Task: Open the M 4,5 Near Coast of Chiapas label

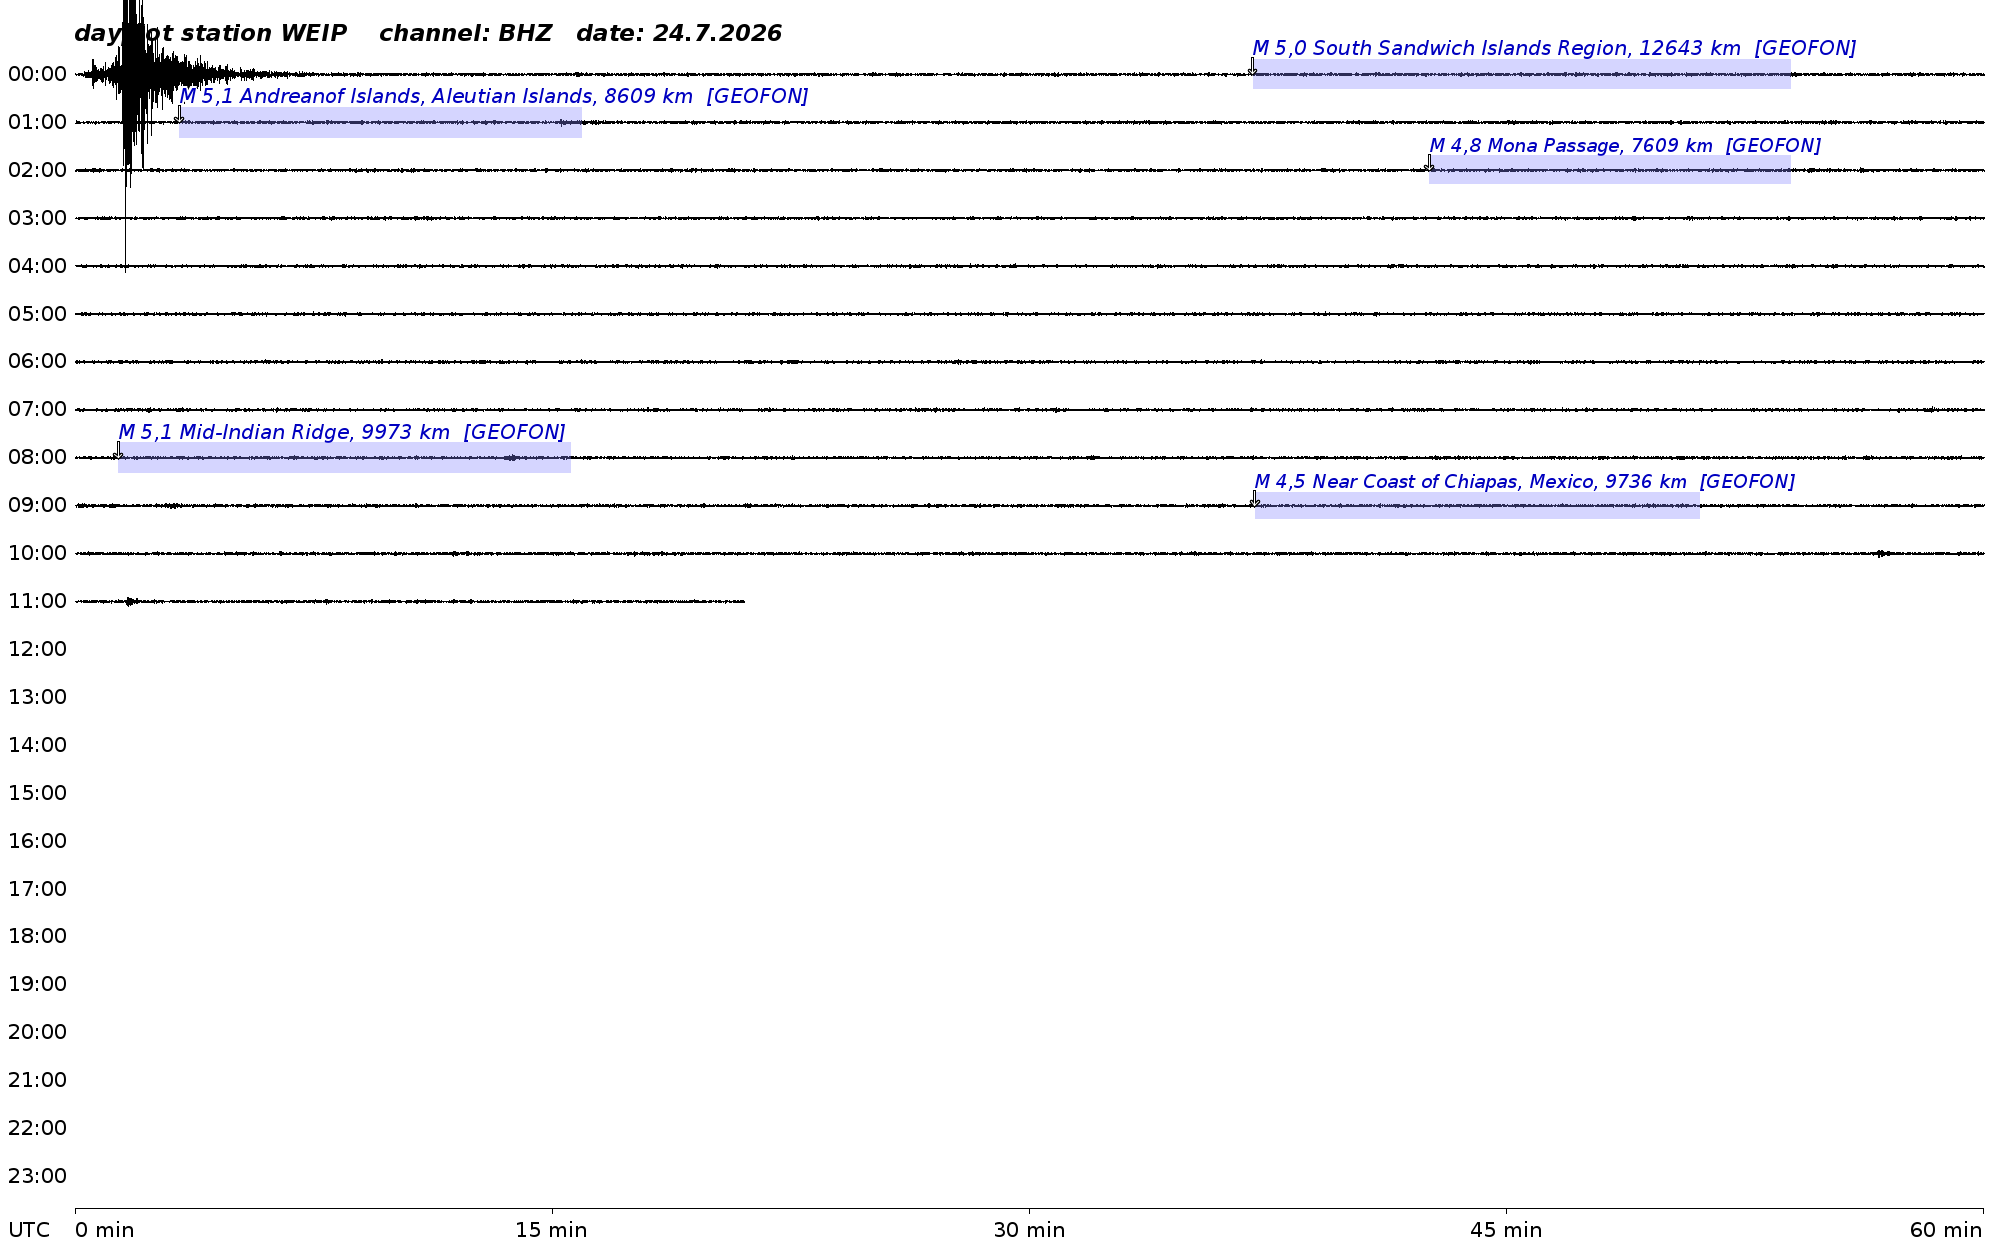Action: pos(1524,481)
